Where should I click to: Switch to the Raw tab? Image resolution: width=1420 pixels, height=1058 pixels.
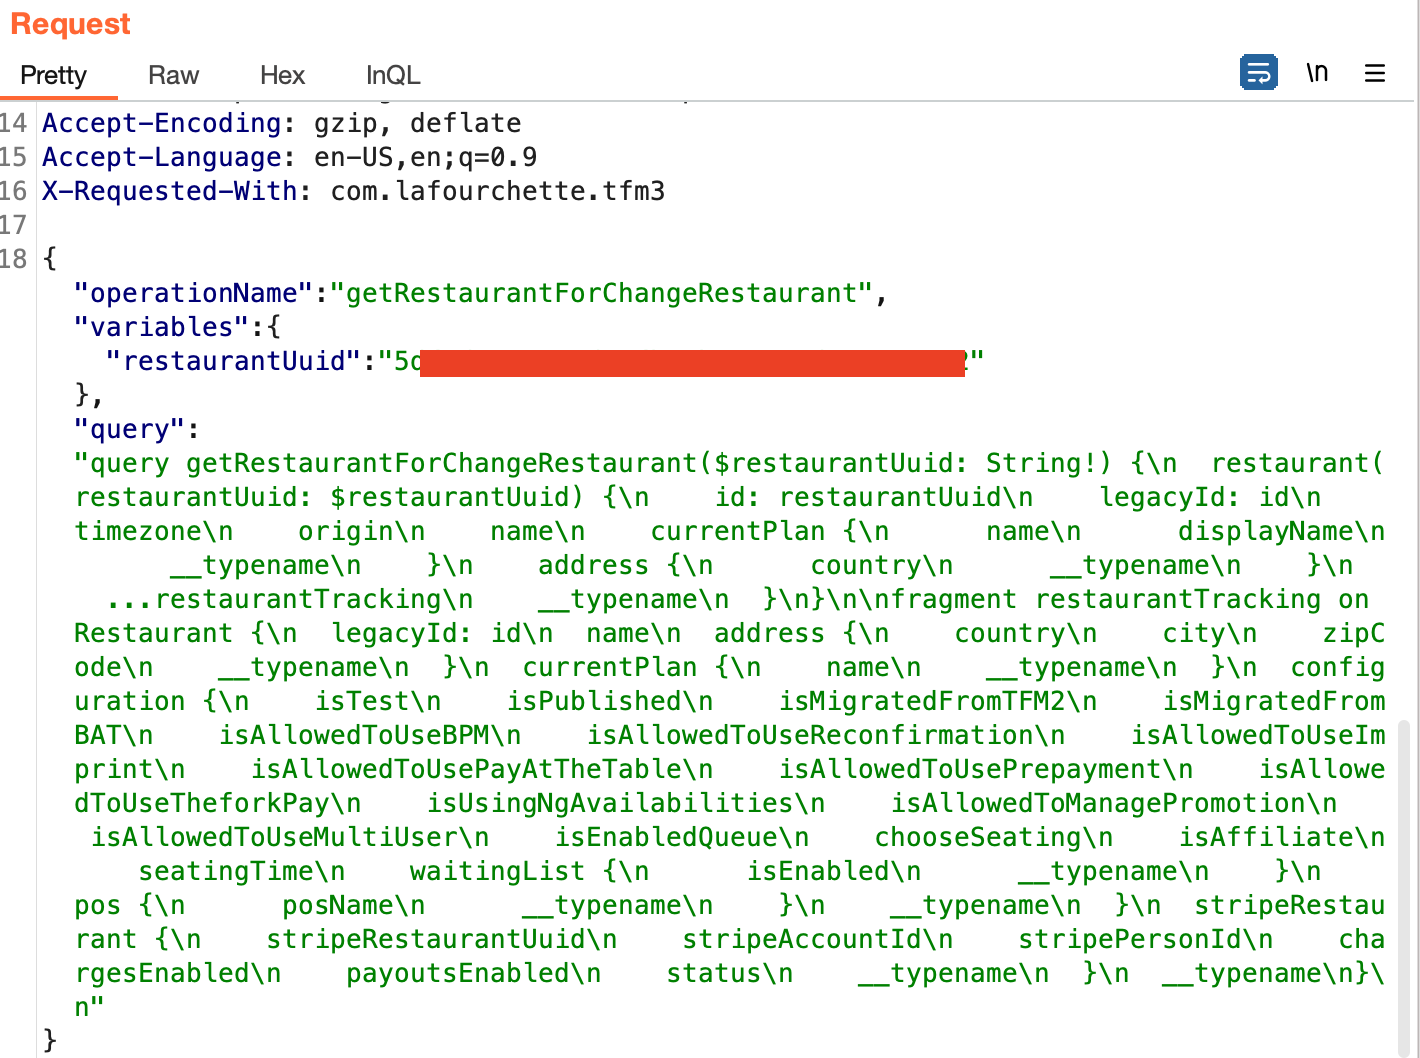point(173,76)
